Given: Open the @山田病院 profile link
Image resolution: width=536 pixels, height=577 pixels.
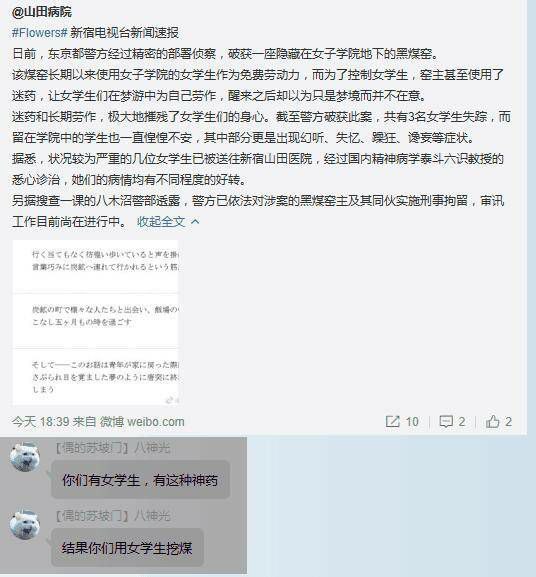Looking at the screenshot, I should click(x=42, y=12).
